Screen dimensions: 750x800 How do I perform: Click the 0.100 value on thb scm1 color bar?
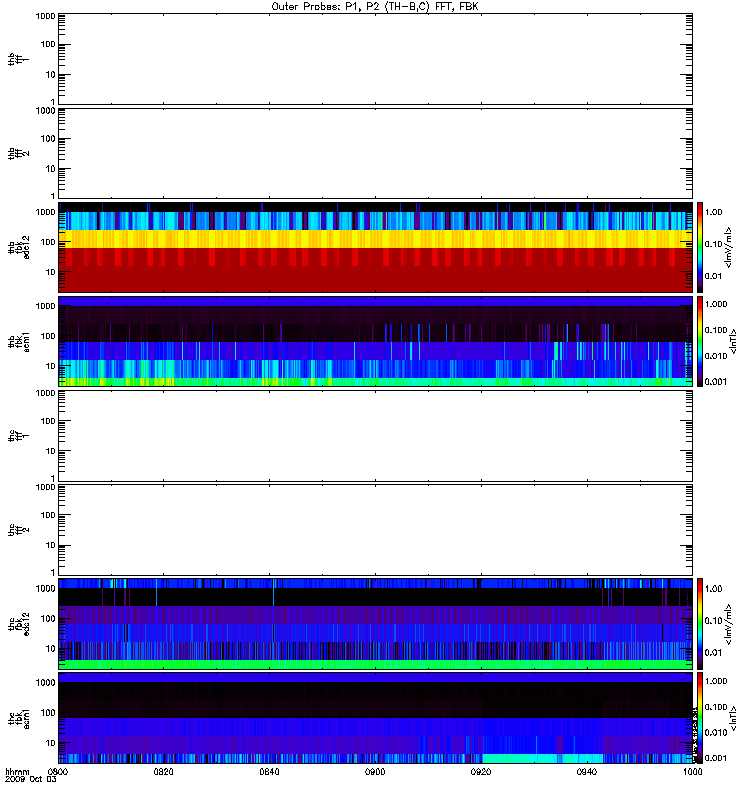pos(716,330)
